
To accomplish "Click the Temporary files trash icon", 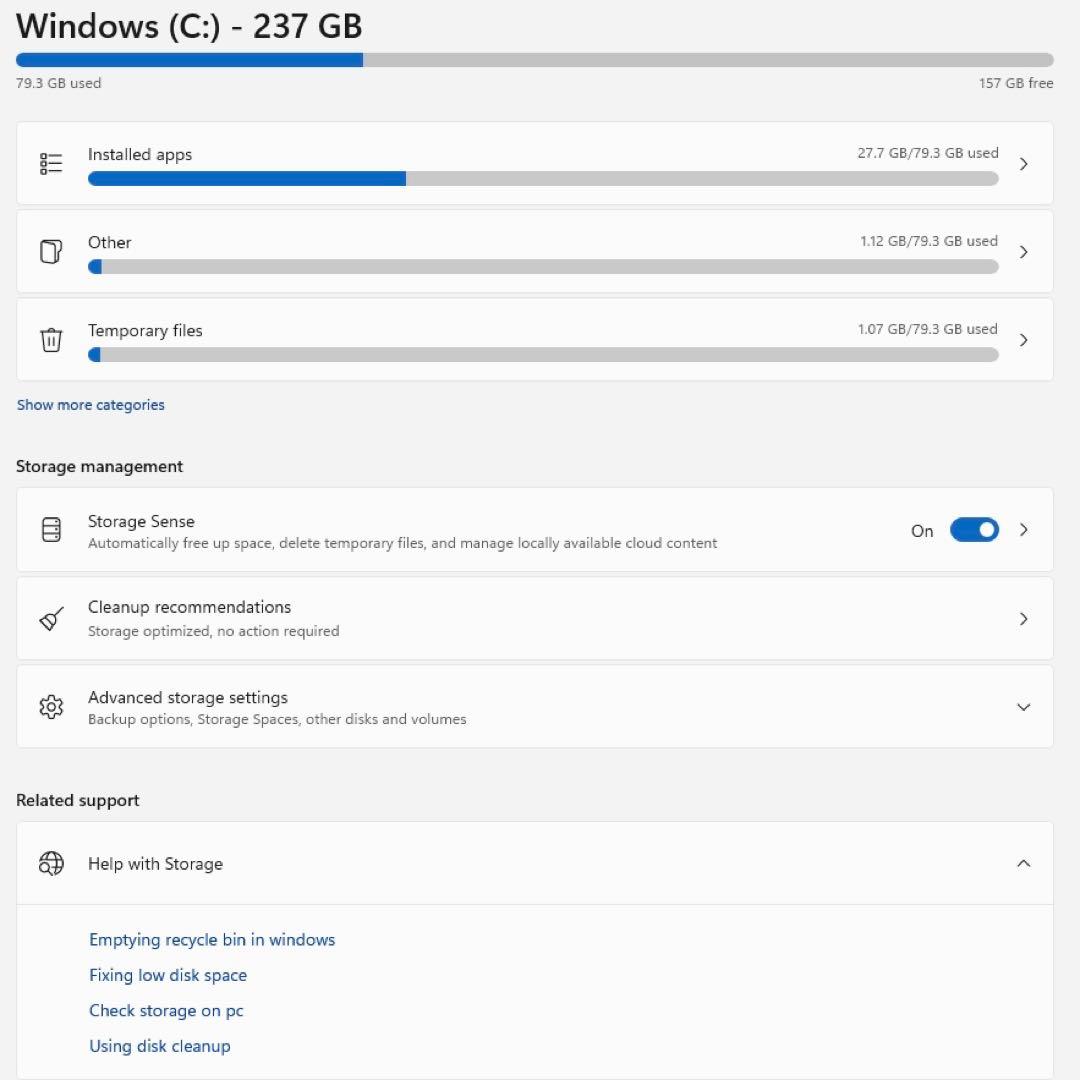I will click(x=51, y=339).
